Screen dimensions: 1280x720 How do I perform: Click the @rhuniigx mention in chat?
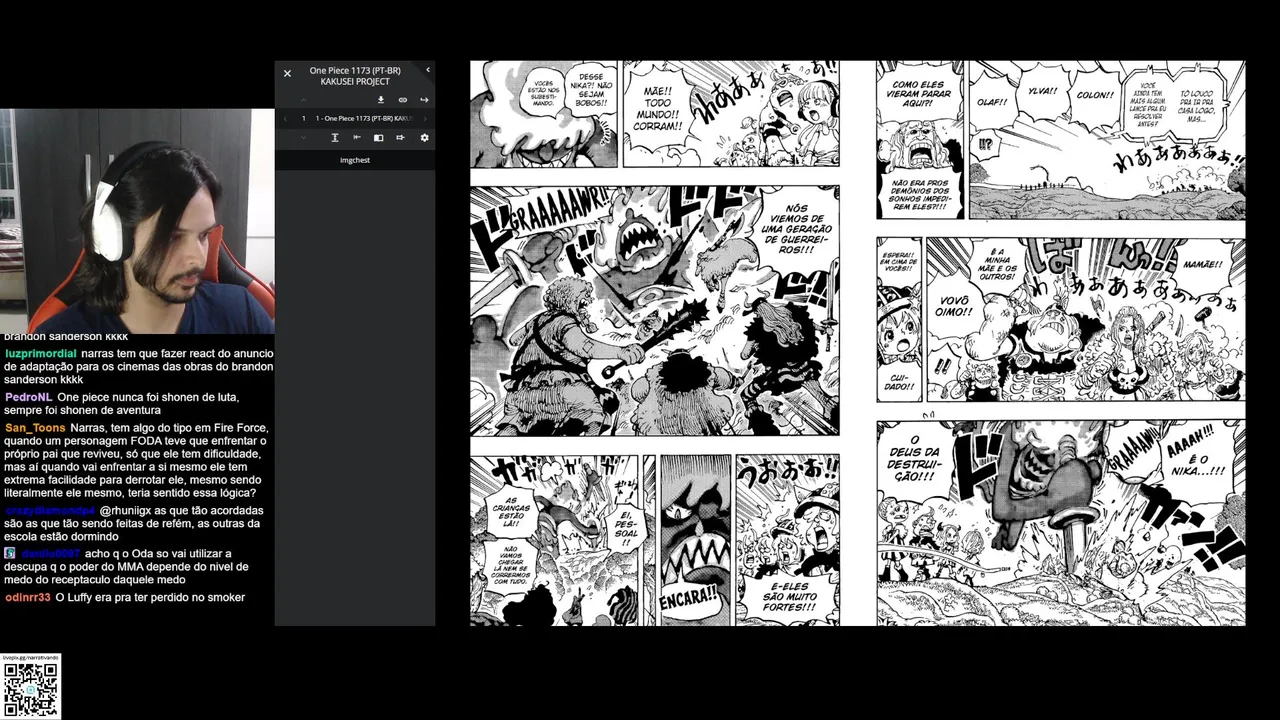coord(124,510)
